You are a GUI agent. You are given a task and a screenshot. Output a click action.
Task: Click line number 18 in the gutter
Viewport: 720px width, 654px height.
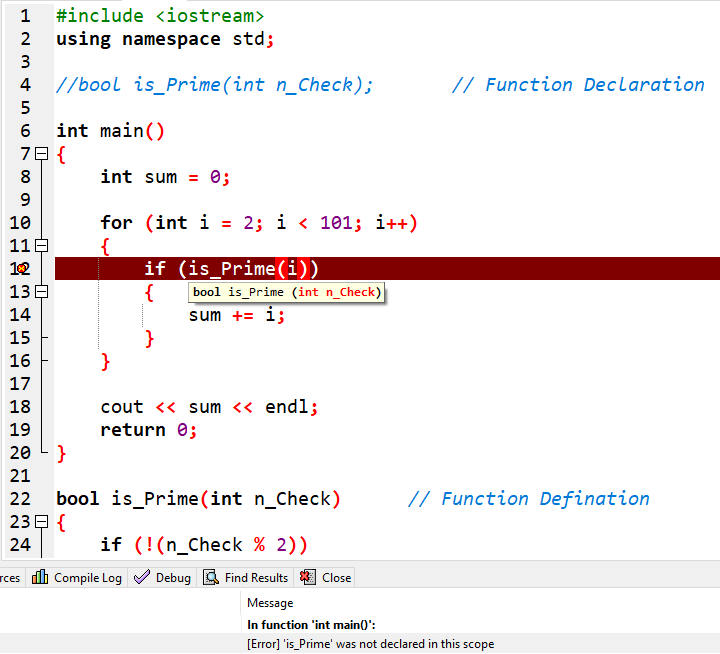20,407
